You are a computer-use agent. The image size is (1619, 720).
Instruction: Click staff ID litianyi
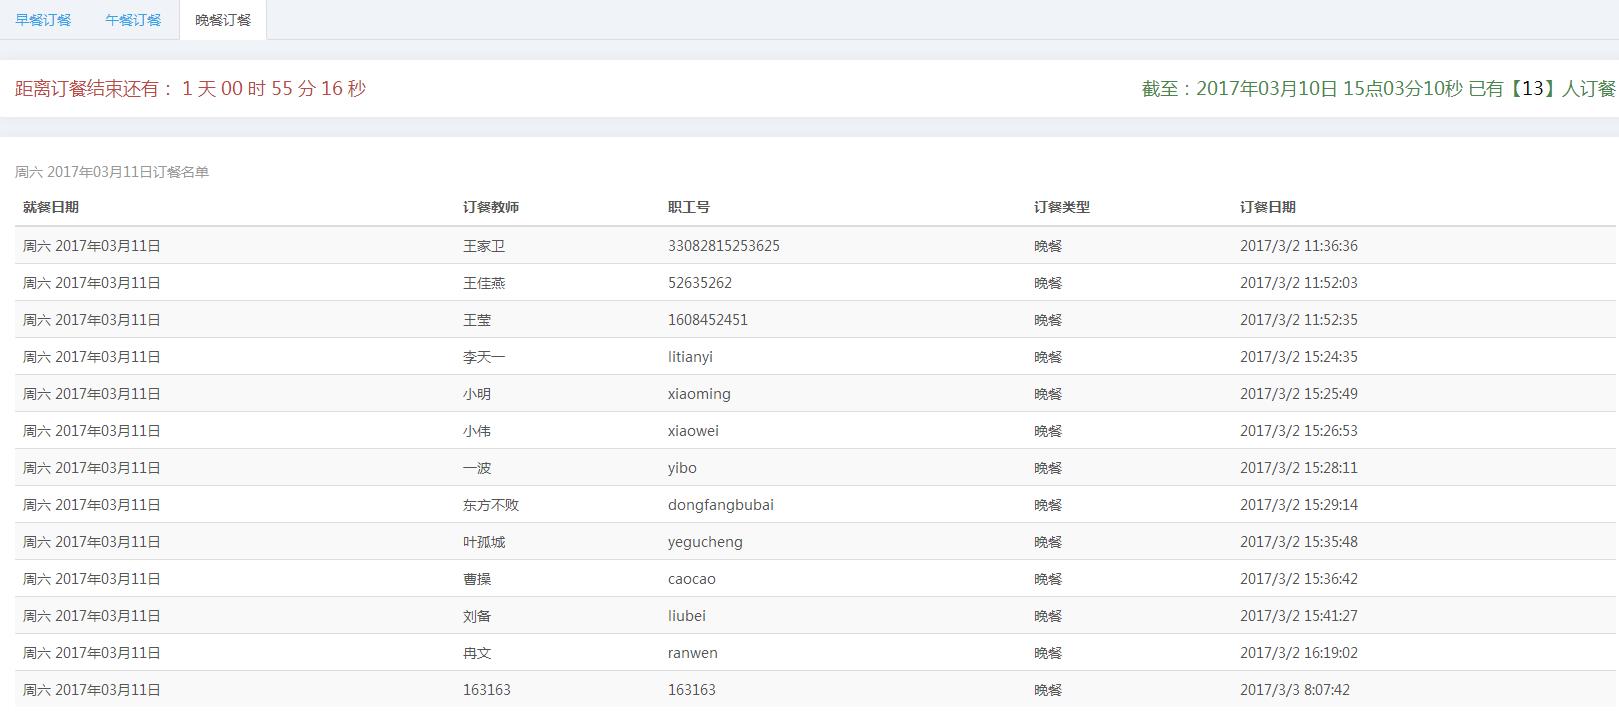690,357
